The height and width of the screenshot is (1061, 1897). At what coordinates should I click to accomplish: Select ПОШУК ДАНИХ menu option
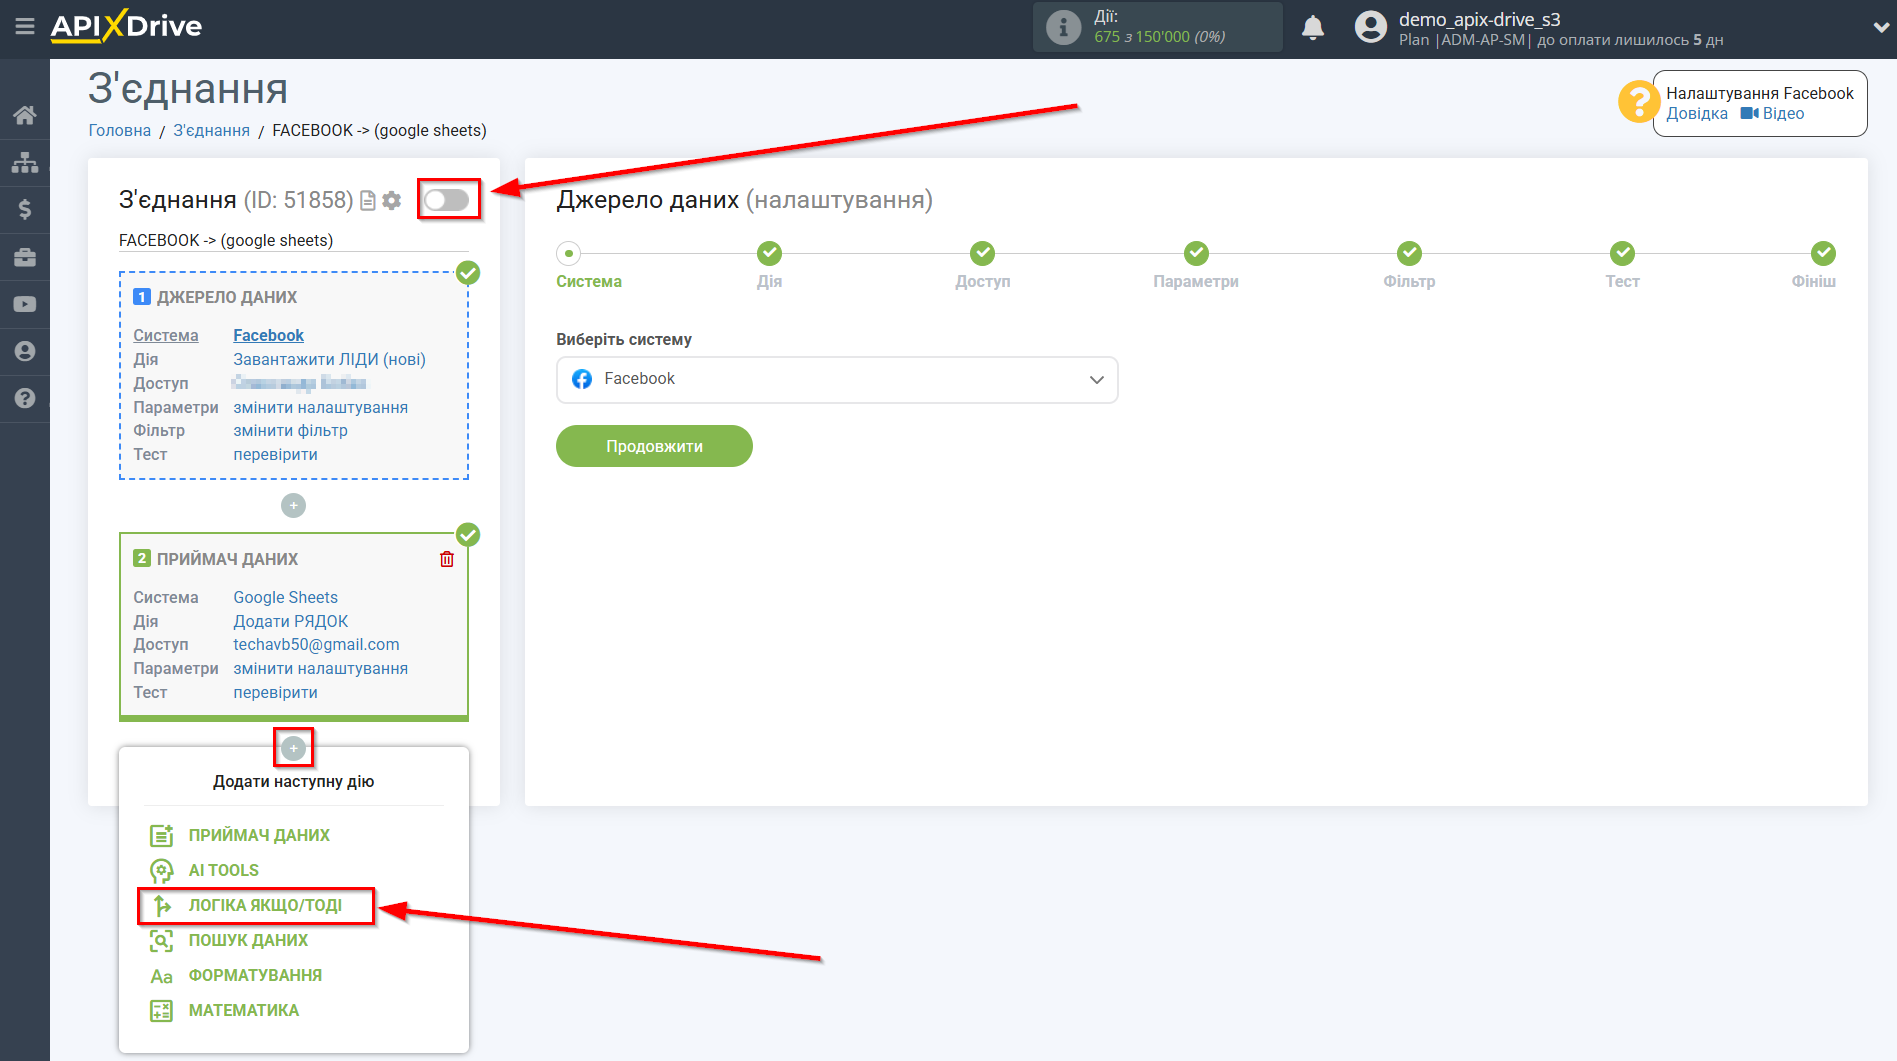tap(229, 940)
